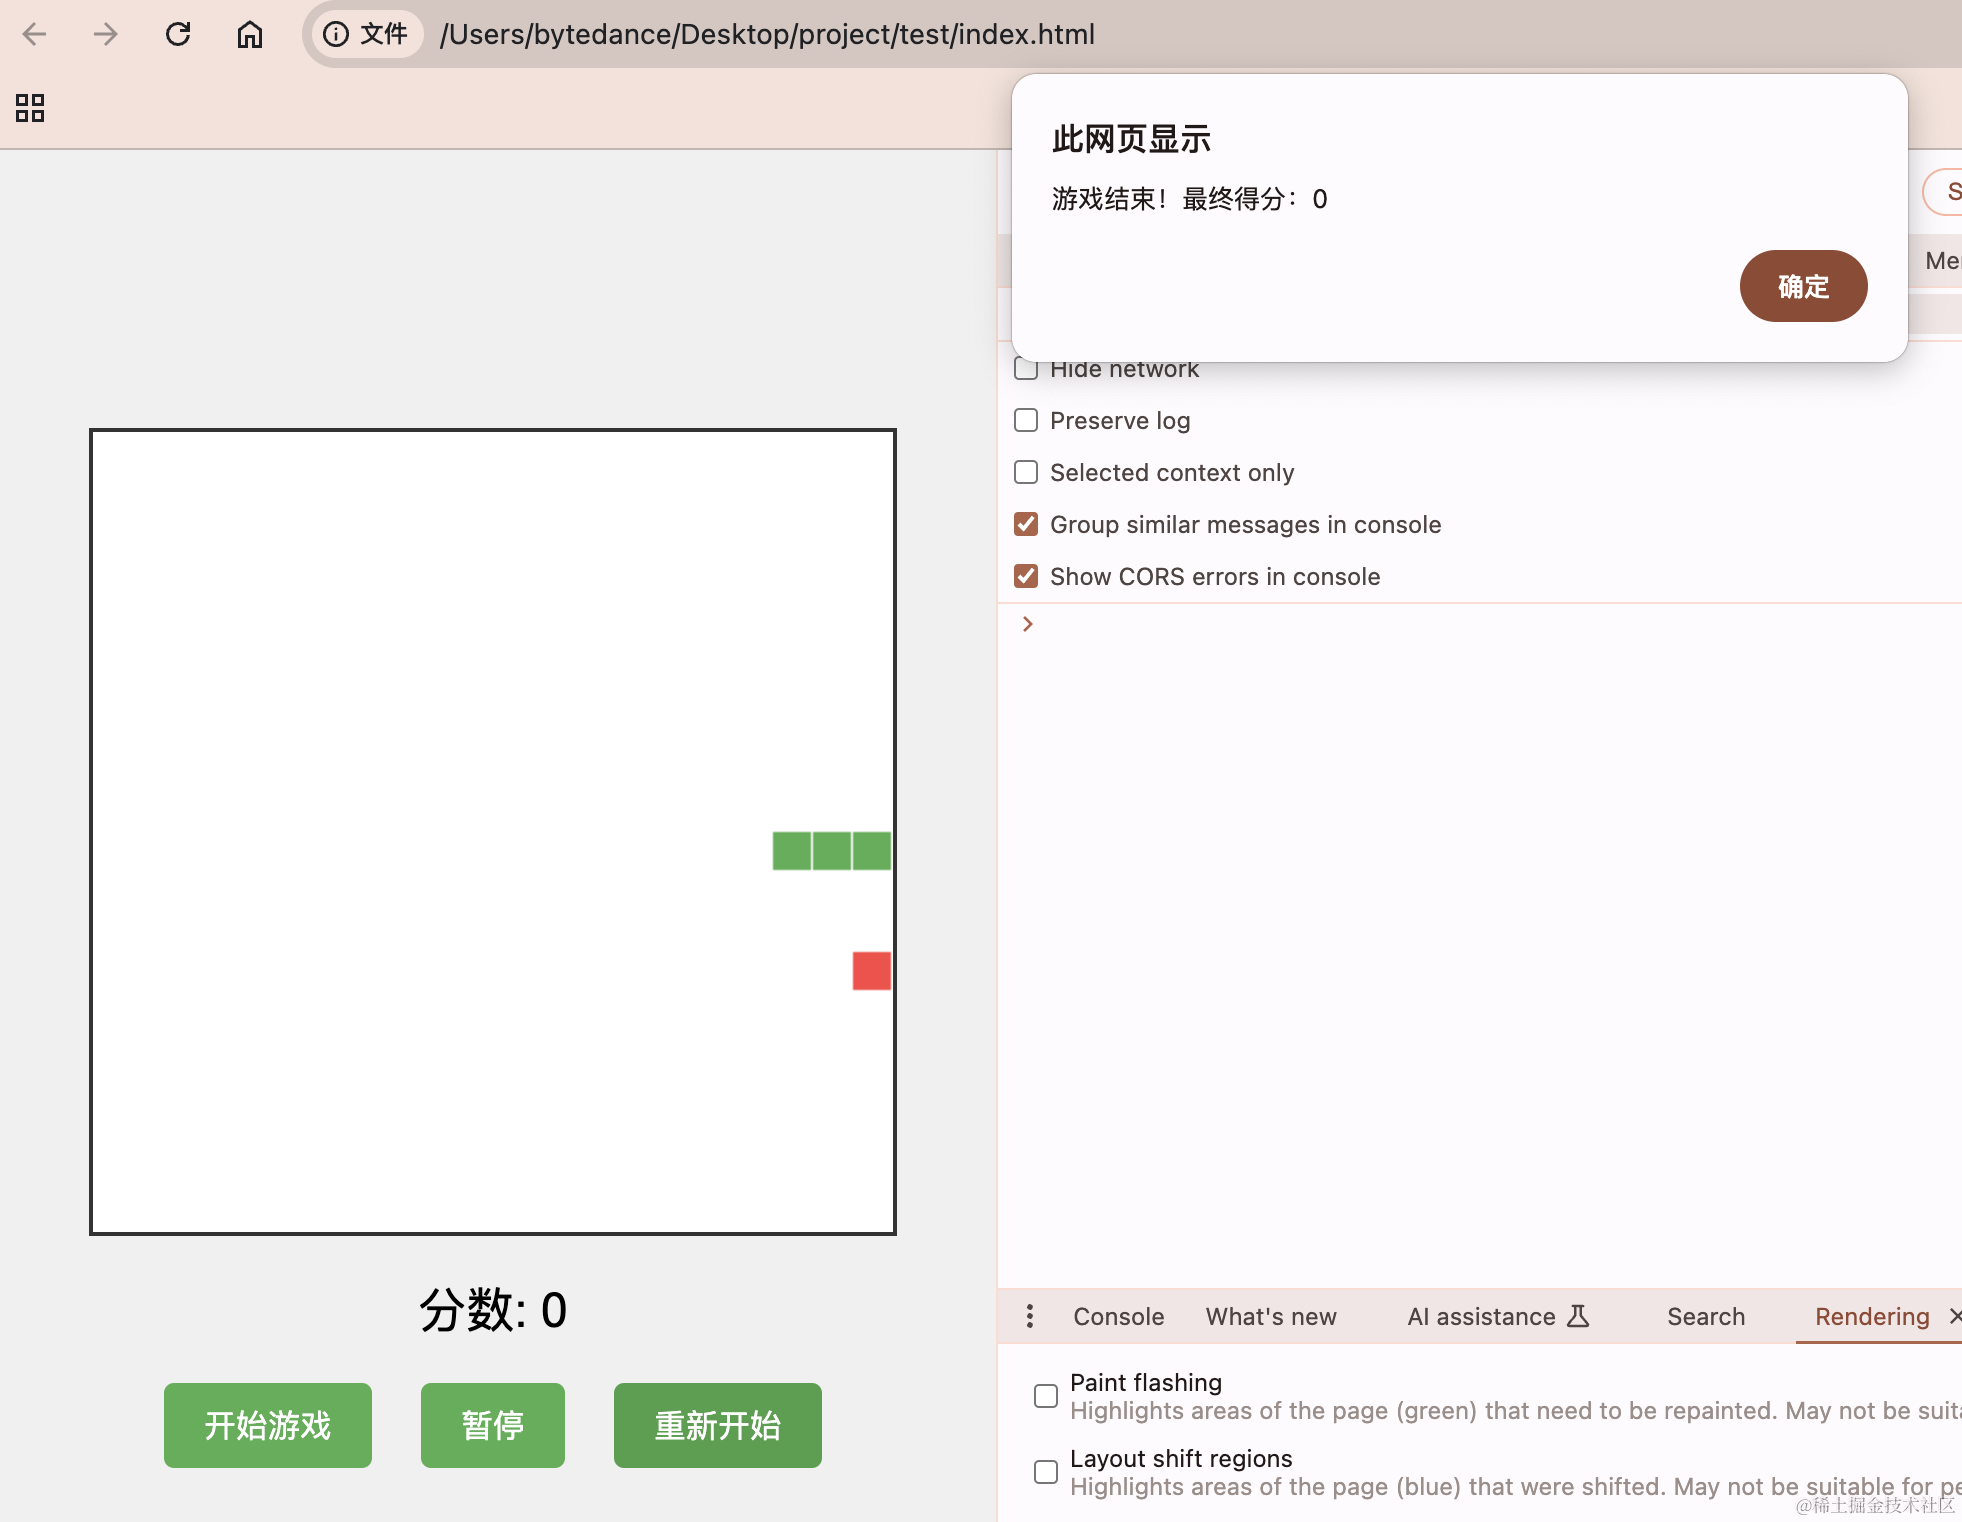Disable Show CORS errors in console
The image size is (1962, 1522).
(1026, 576)
